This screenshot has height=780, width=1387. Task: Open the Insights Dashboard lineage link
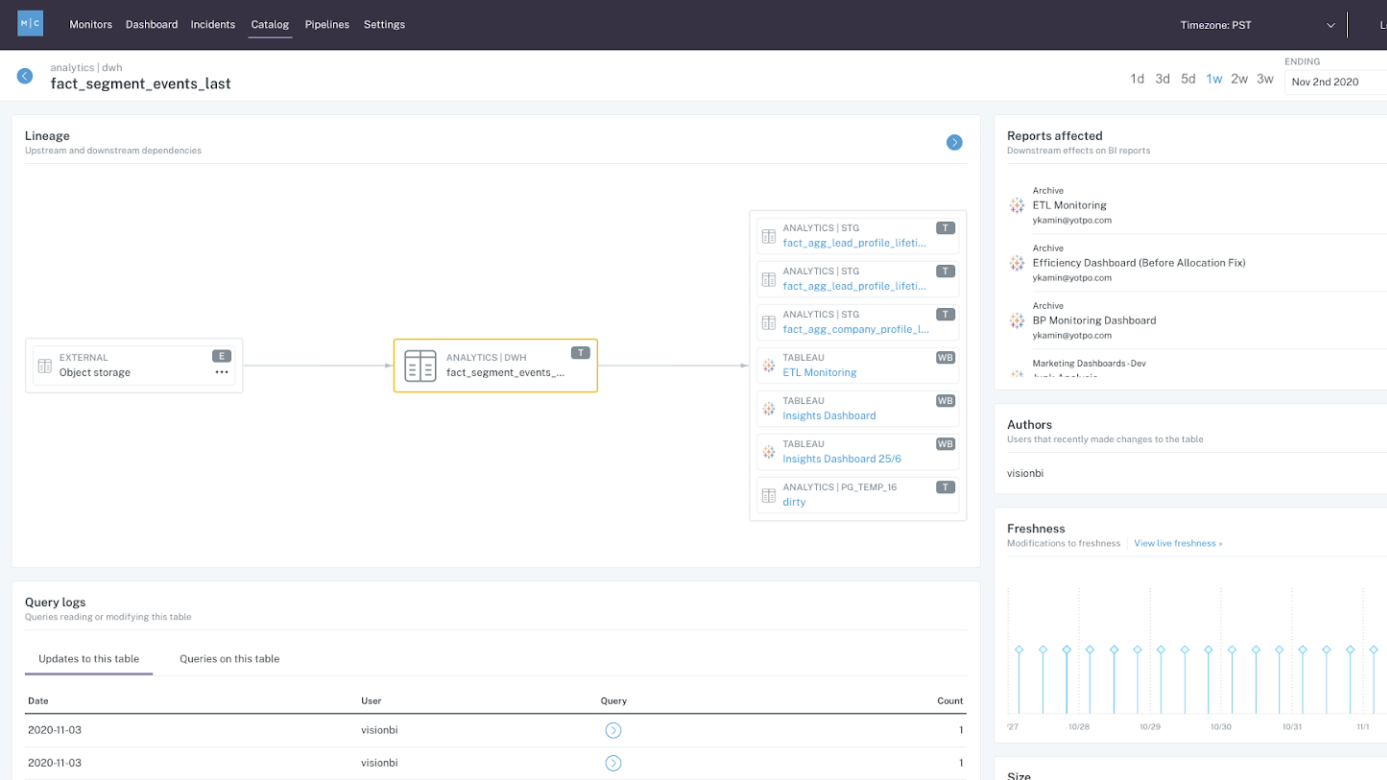tap(829, 416)
